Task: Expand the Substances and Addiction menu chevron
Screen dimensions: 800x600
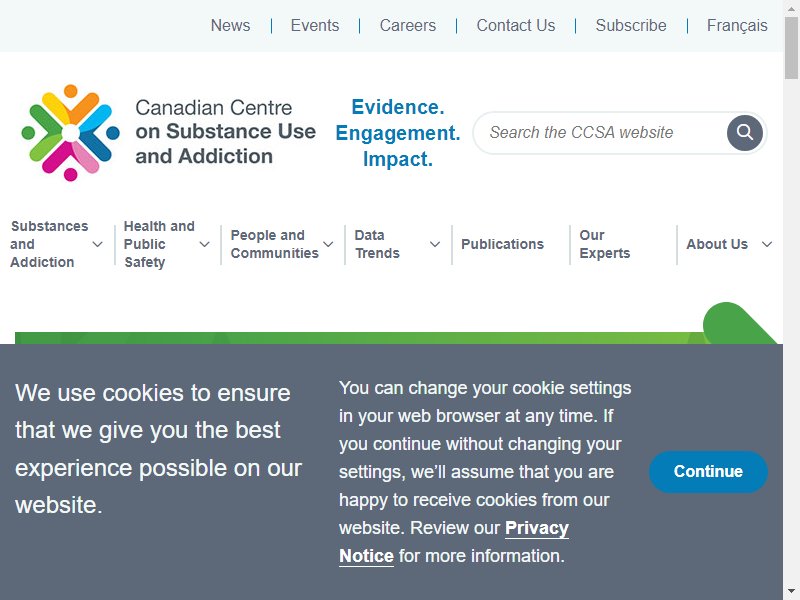Action: (97, 244)
